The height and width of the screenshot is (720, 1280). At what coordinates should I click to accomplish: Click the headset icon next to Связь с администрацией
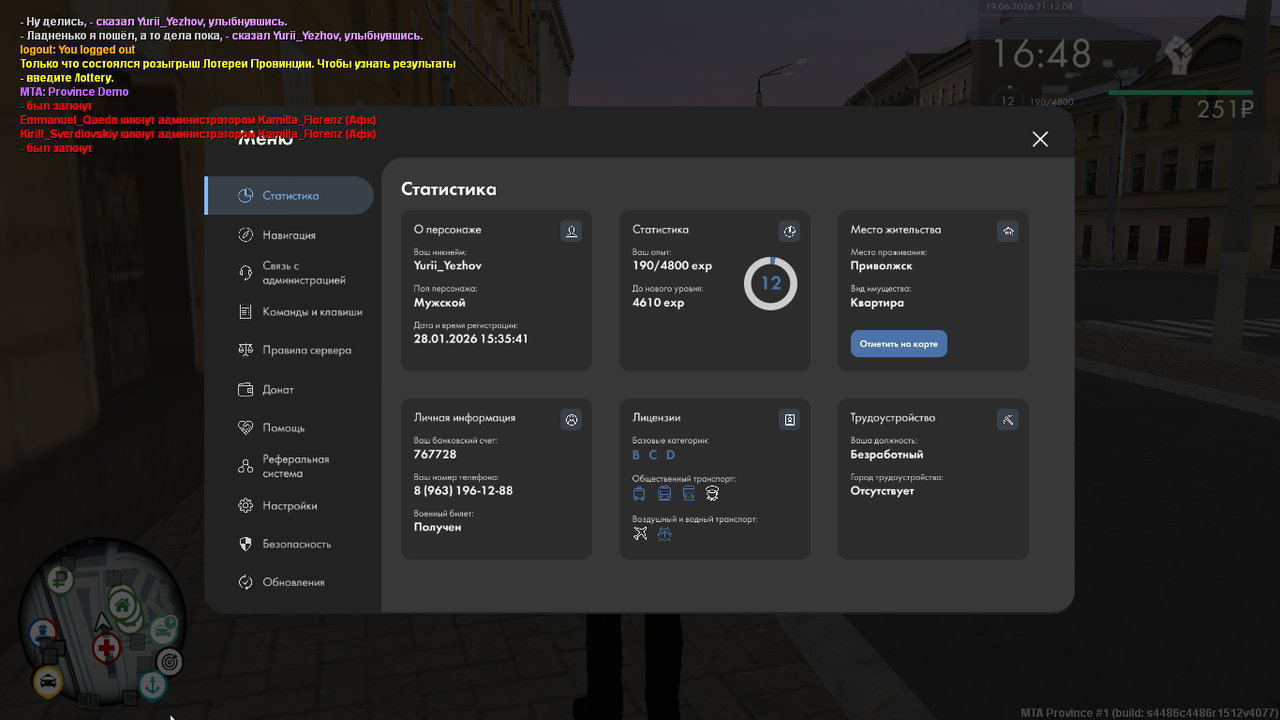click(246, 273)
